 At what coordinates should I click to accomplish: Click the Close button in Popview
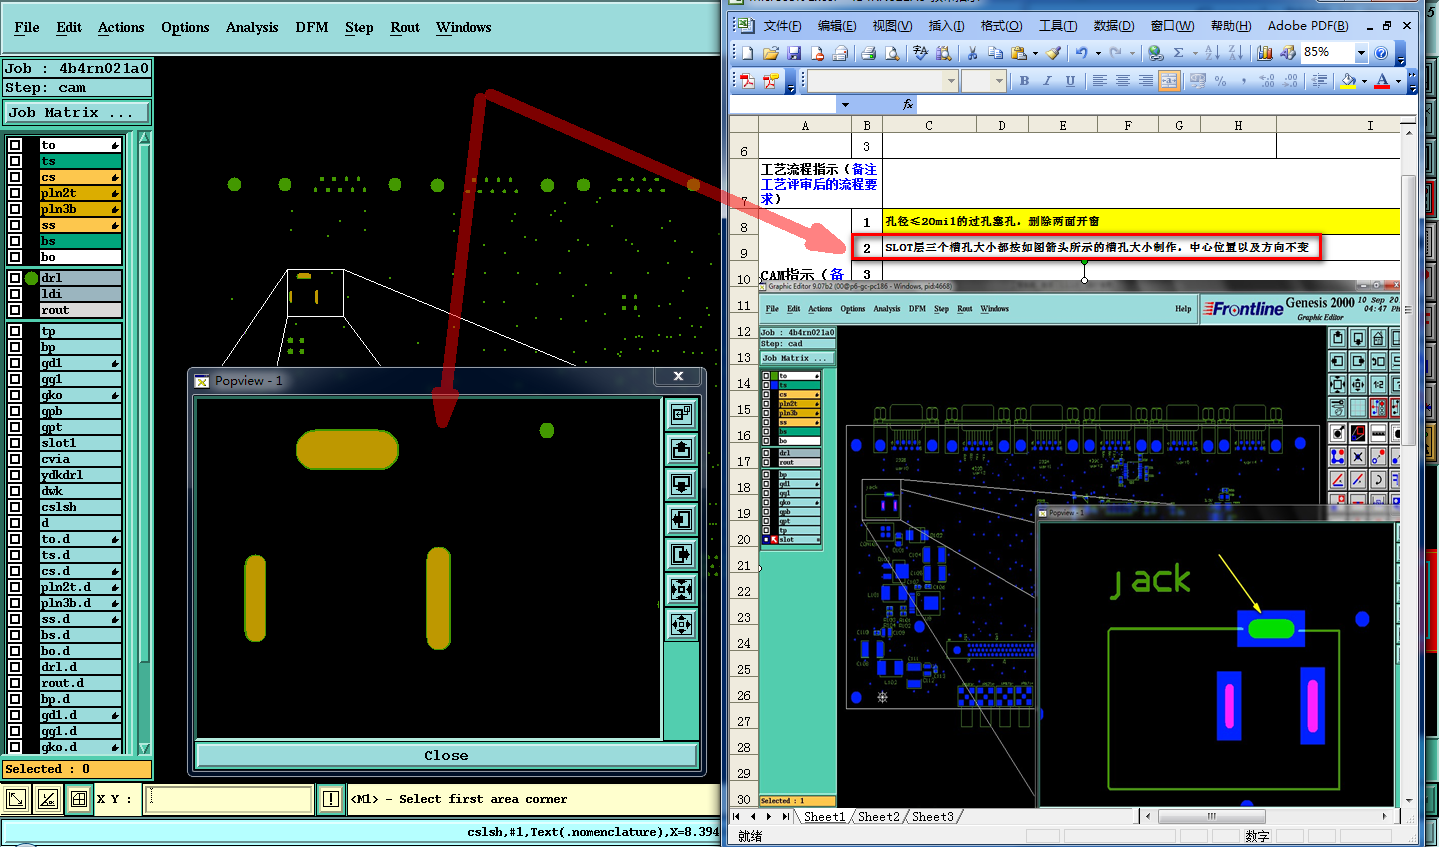[x=446, y=755]
